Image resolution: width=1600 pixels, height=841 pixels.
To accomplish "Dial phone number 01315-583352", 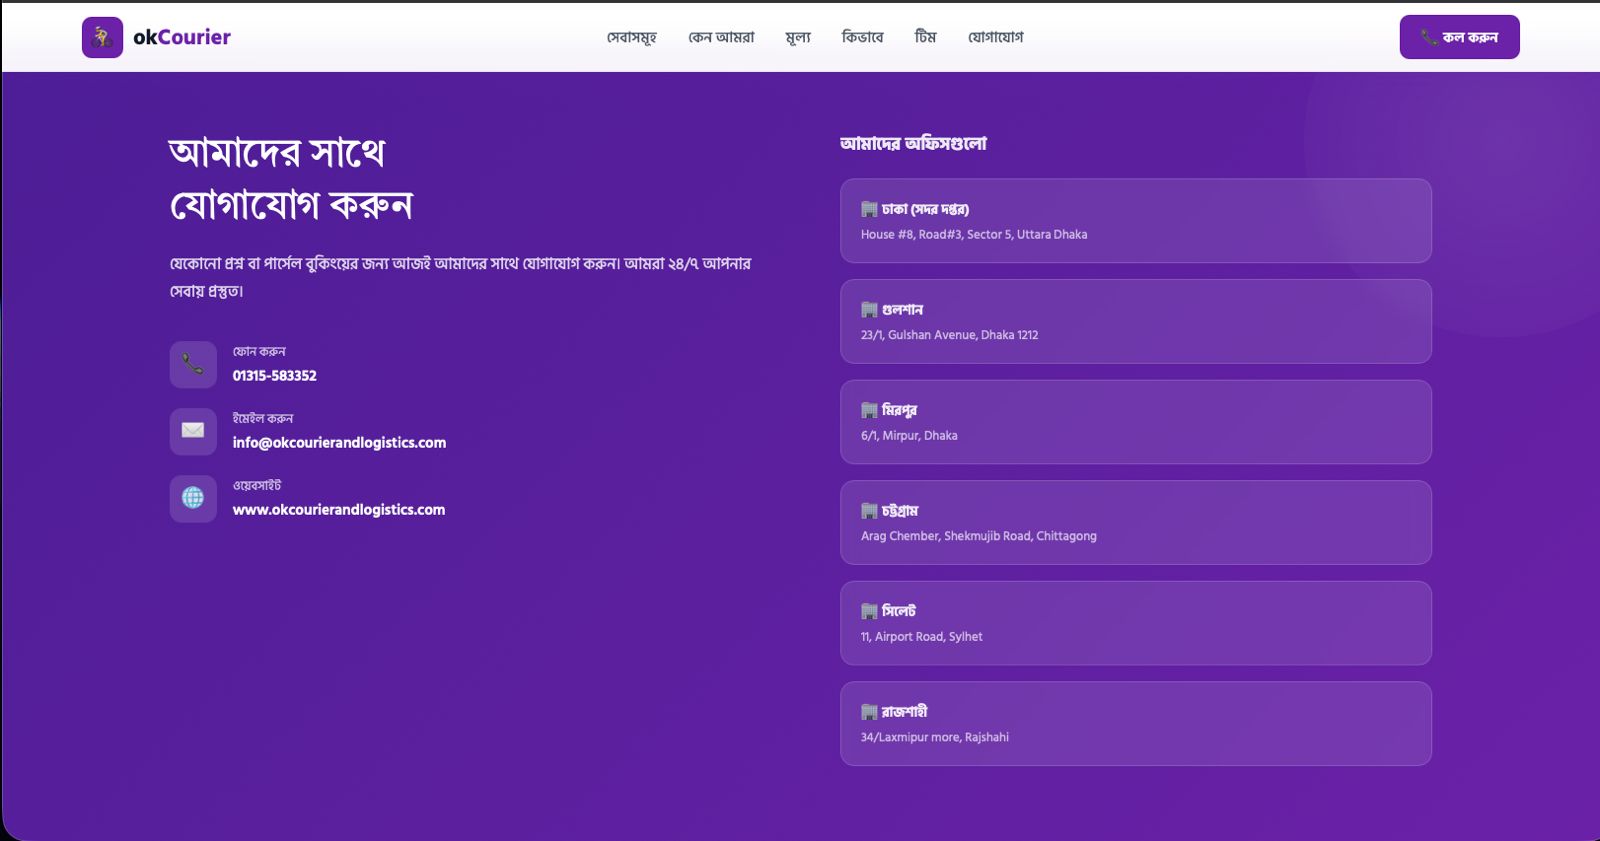I will 275,376.
